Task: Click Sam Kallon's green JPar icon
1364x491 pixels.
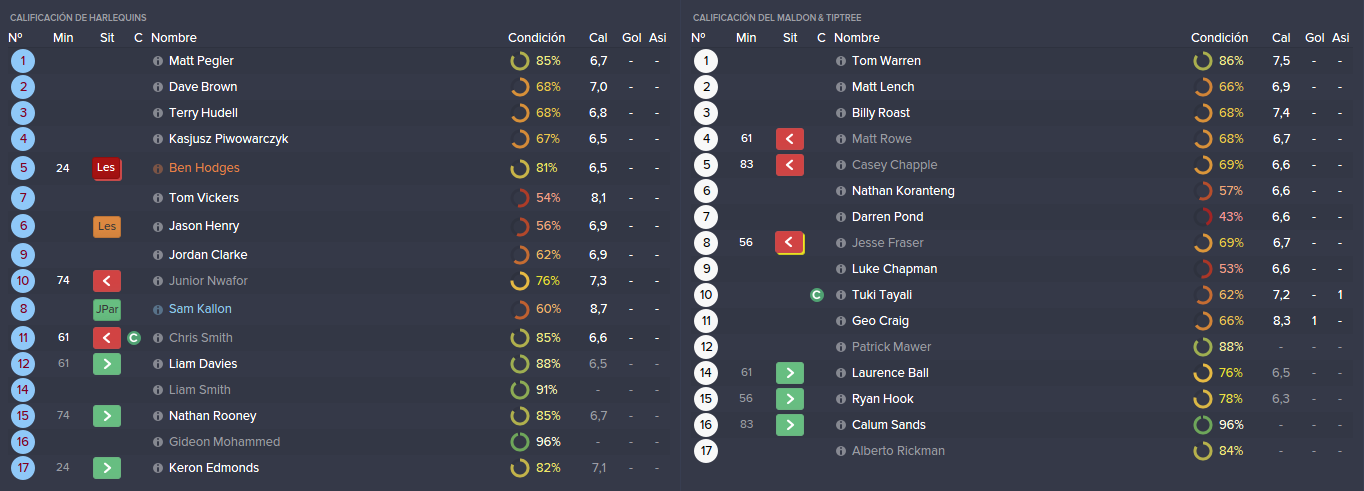Action: pos(107,309)
